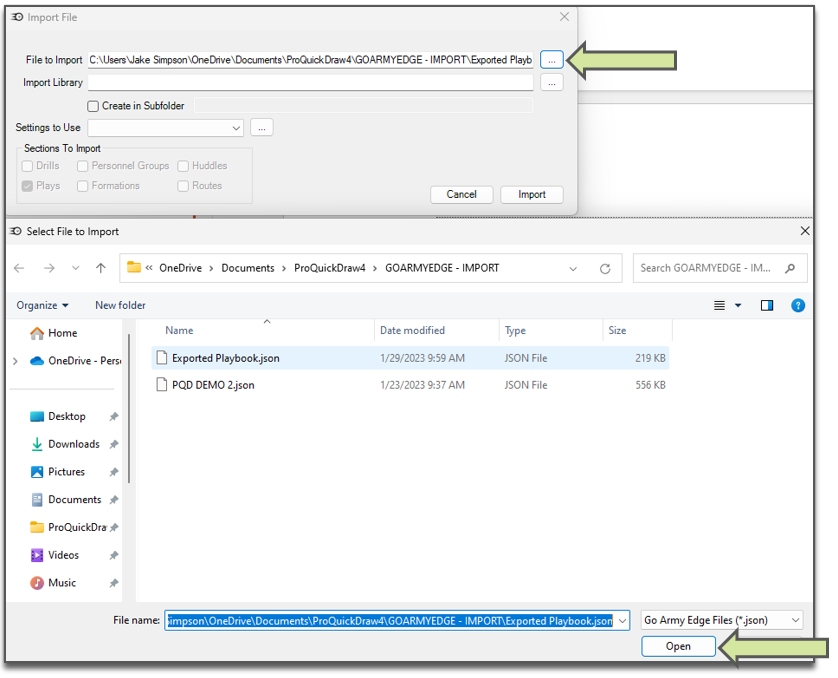The image size is (838, 678).
Task: Open the Help question mark icon
Action: [x=798, y=305]
